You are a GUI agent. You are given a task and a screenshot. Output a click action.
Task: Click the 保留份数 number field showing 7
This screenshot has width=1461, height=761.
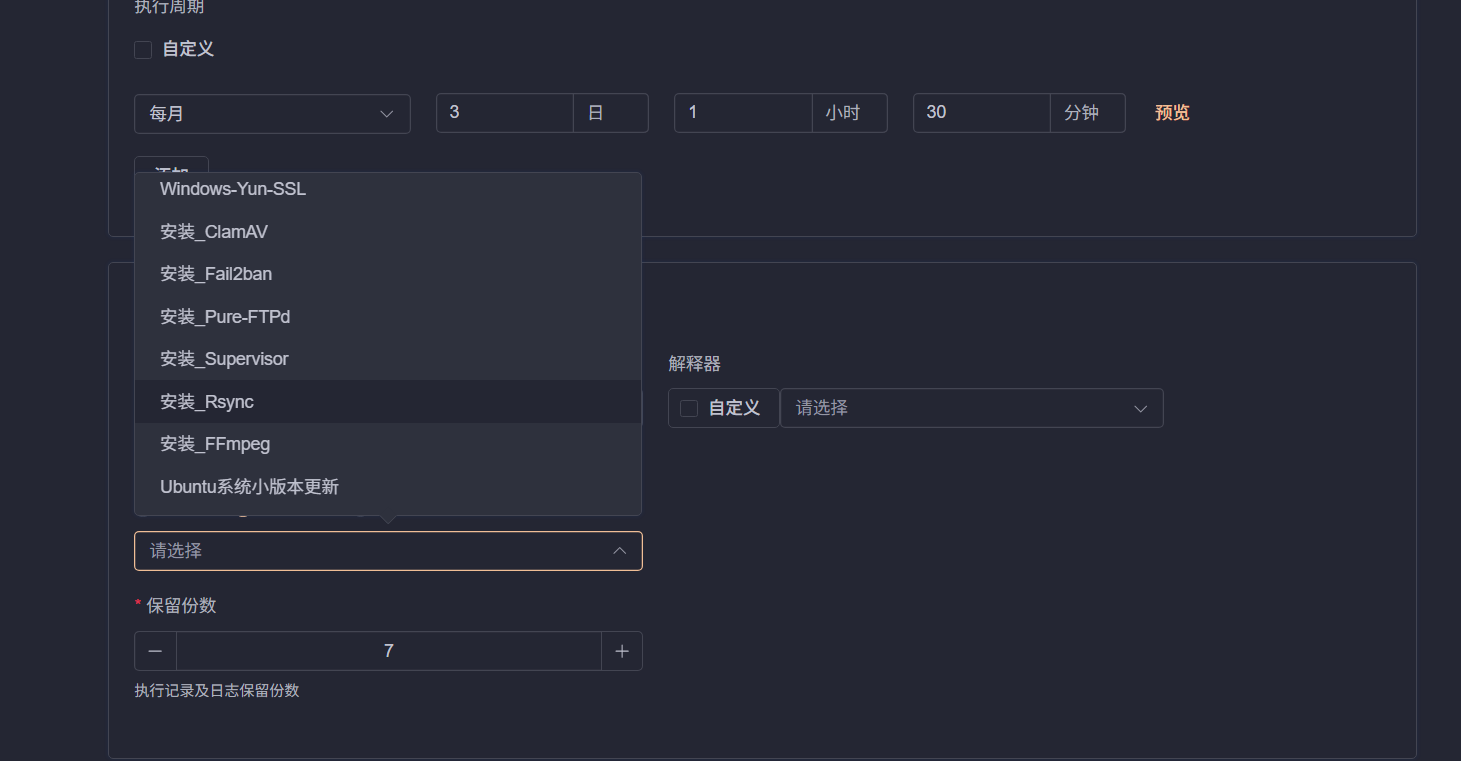(388, 651)
